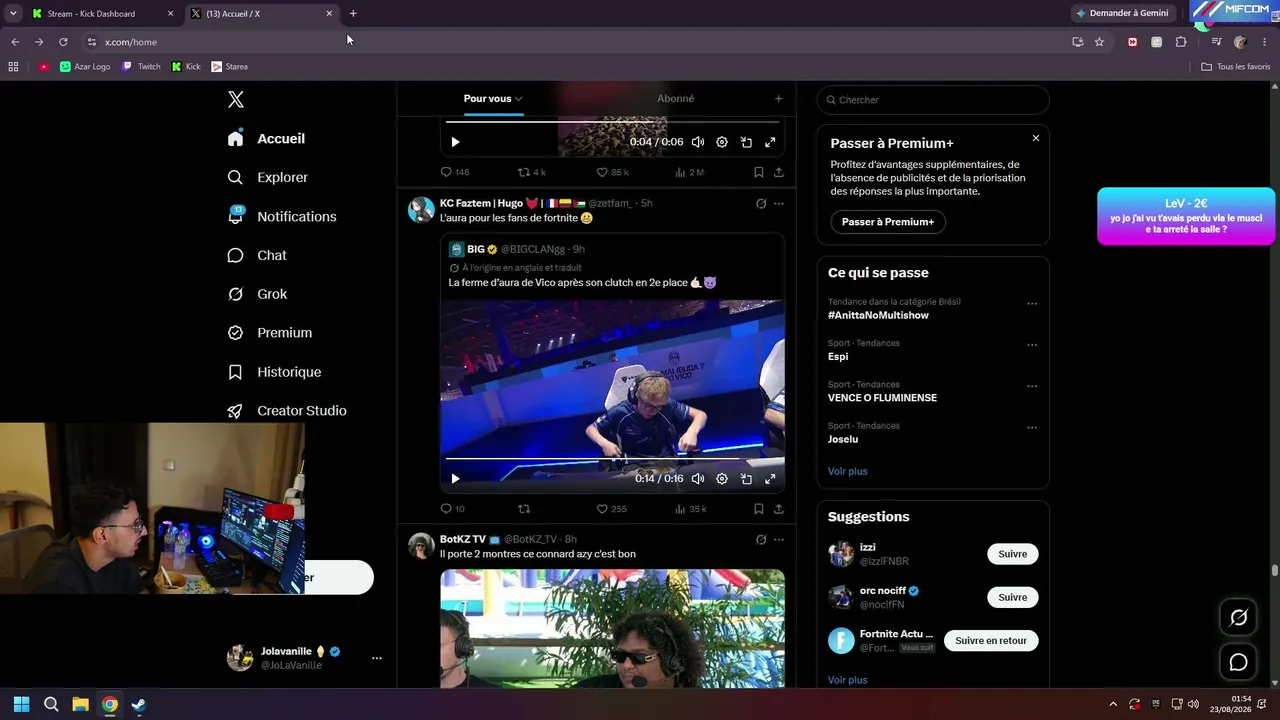
Task: Like the post with 85 k likes
Action: pyautogui.click(x=612, y=172)
